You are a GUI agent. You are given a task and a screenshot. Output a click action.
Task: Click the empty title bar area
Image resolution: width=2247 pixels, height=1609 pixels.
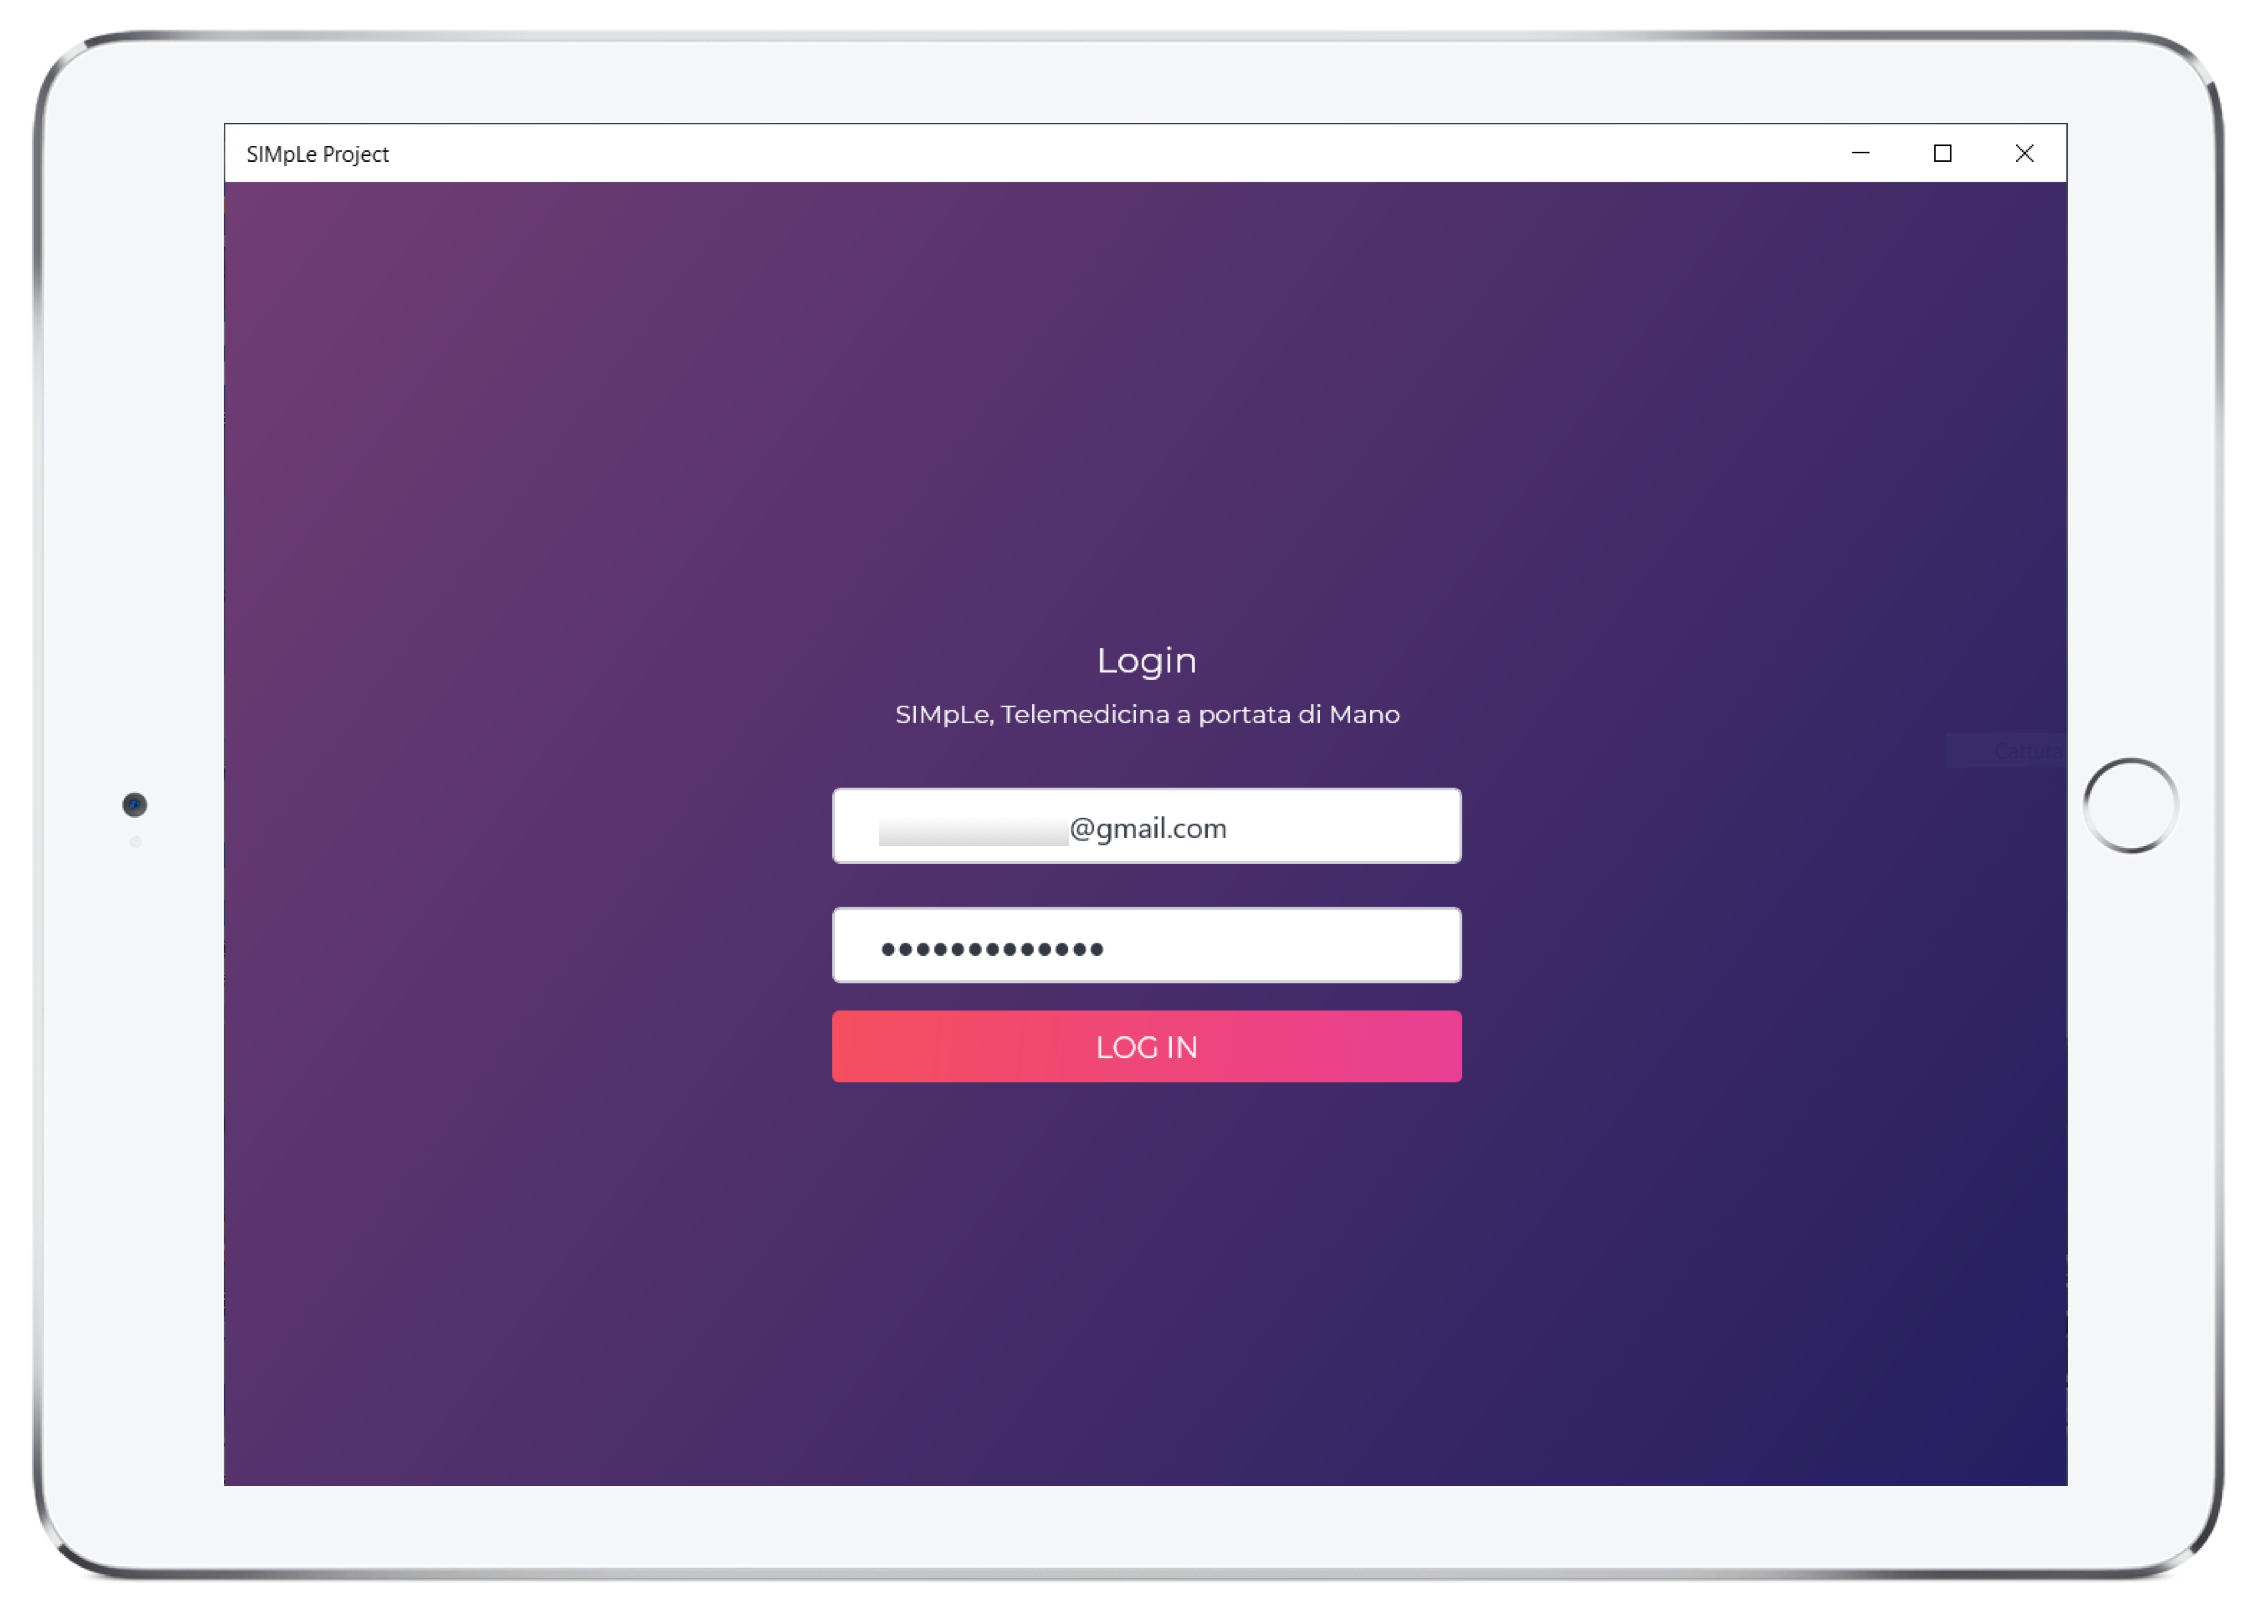coord(1100,153)
